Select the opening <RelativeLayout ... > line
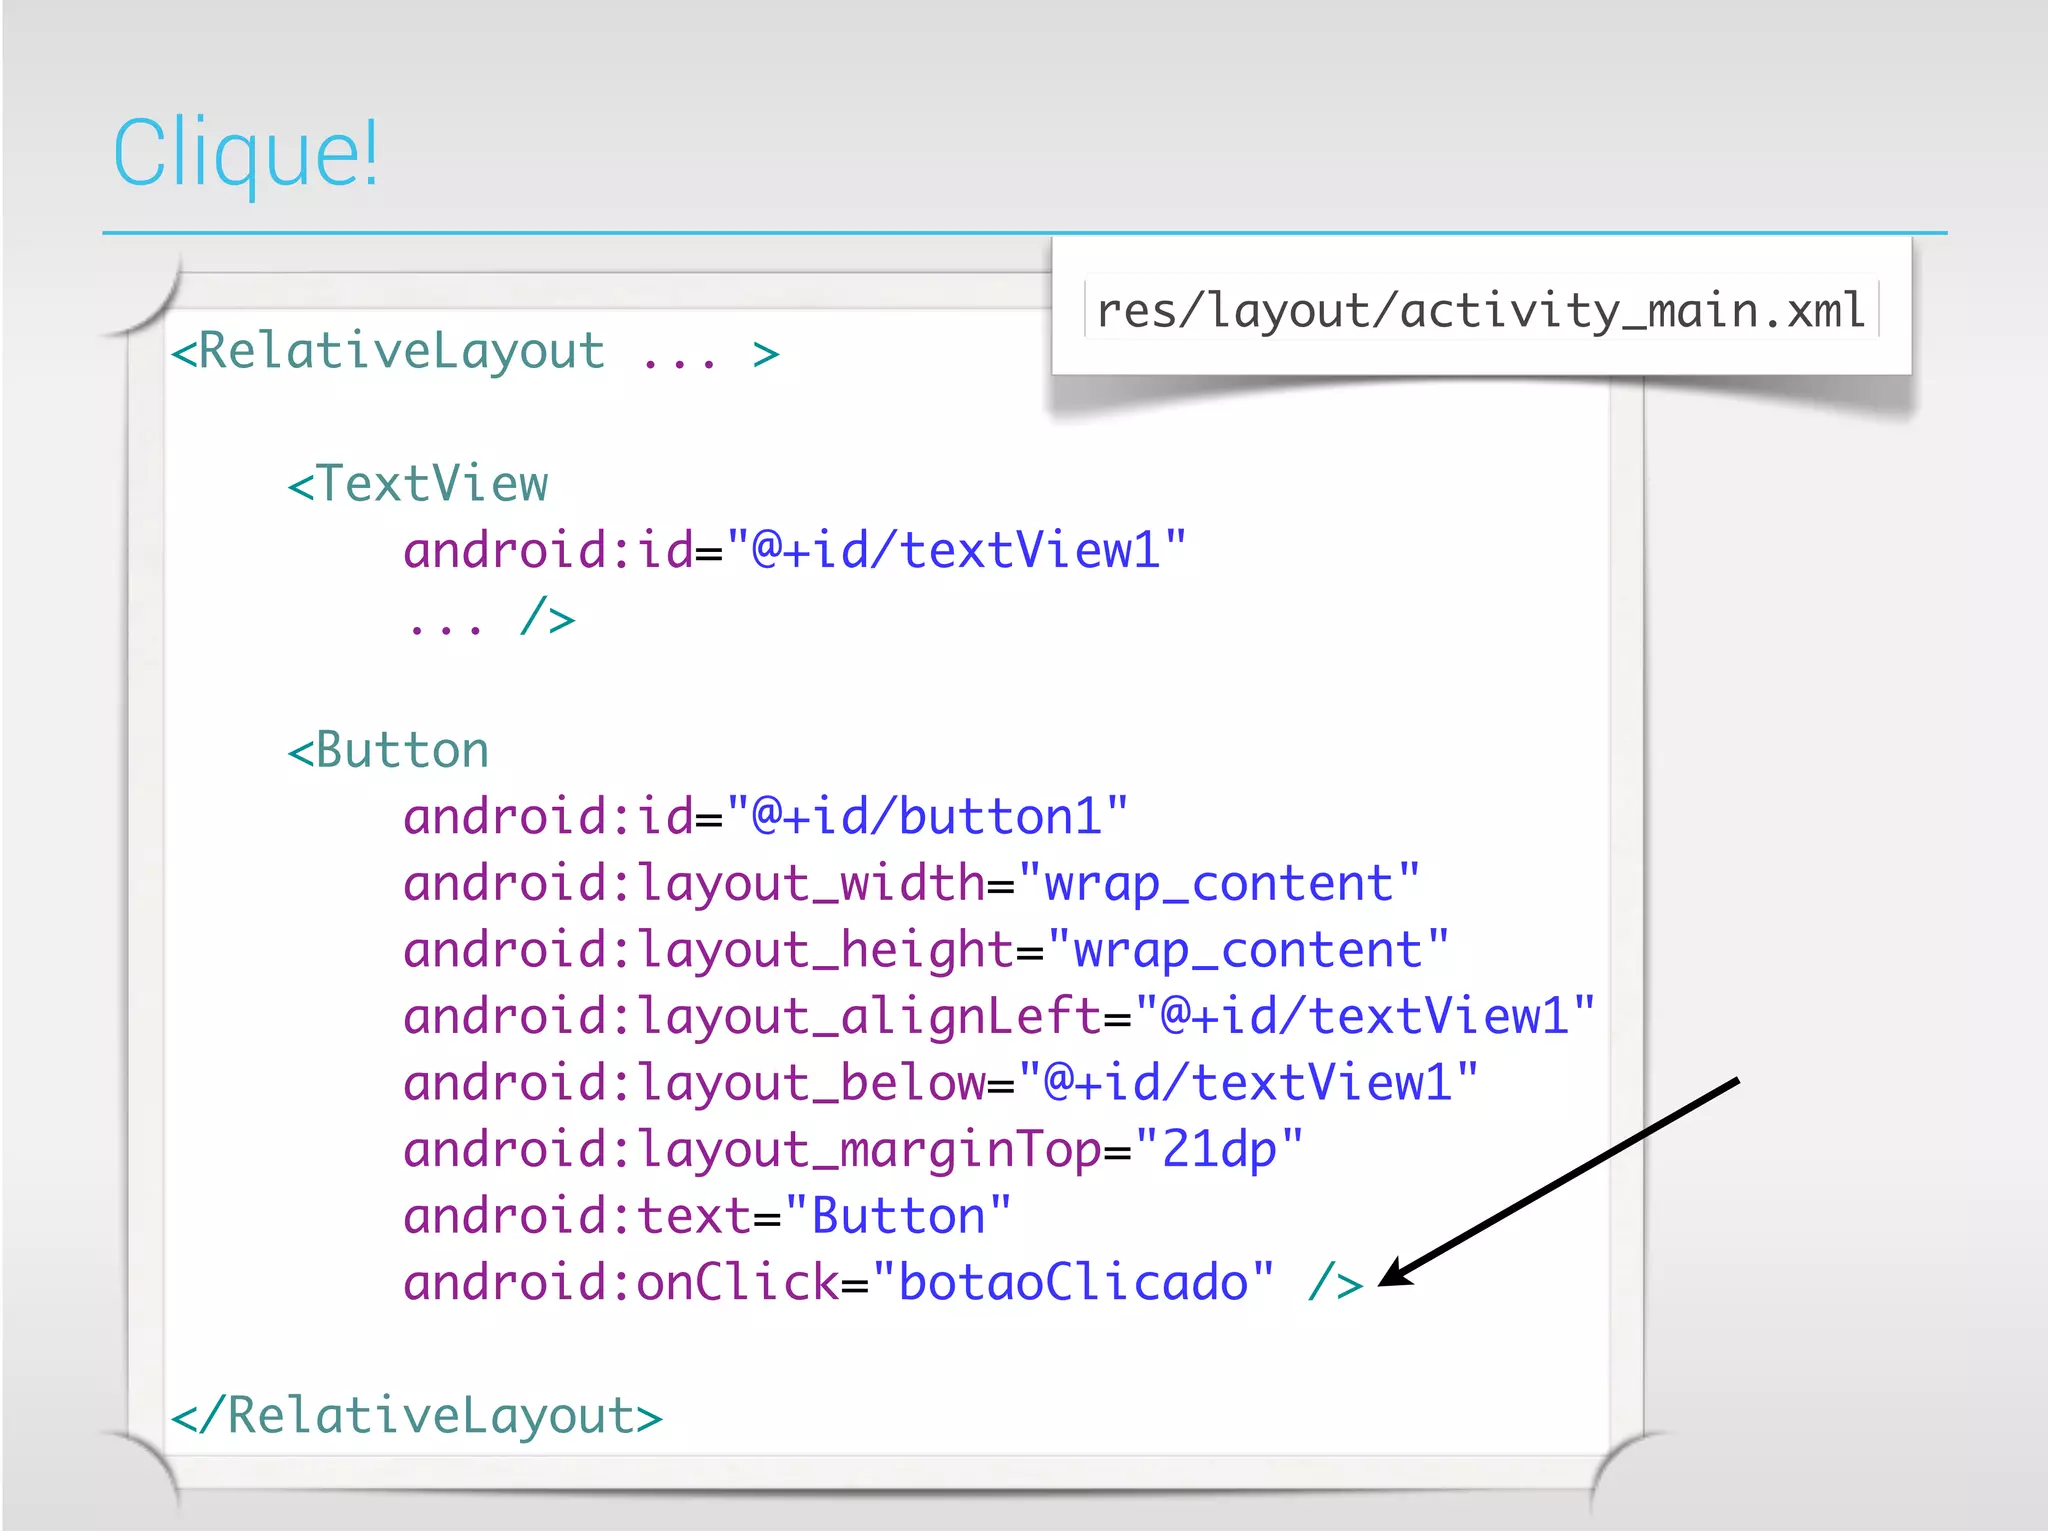This screenshot has width=2048, height=1536. (x=475, y=352)
